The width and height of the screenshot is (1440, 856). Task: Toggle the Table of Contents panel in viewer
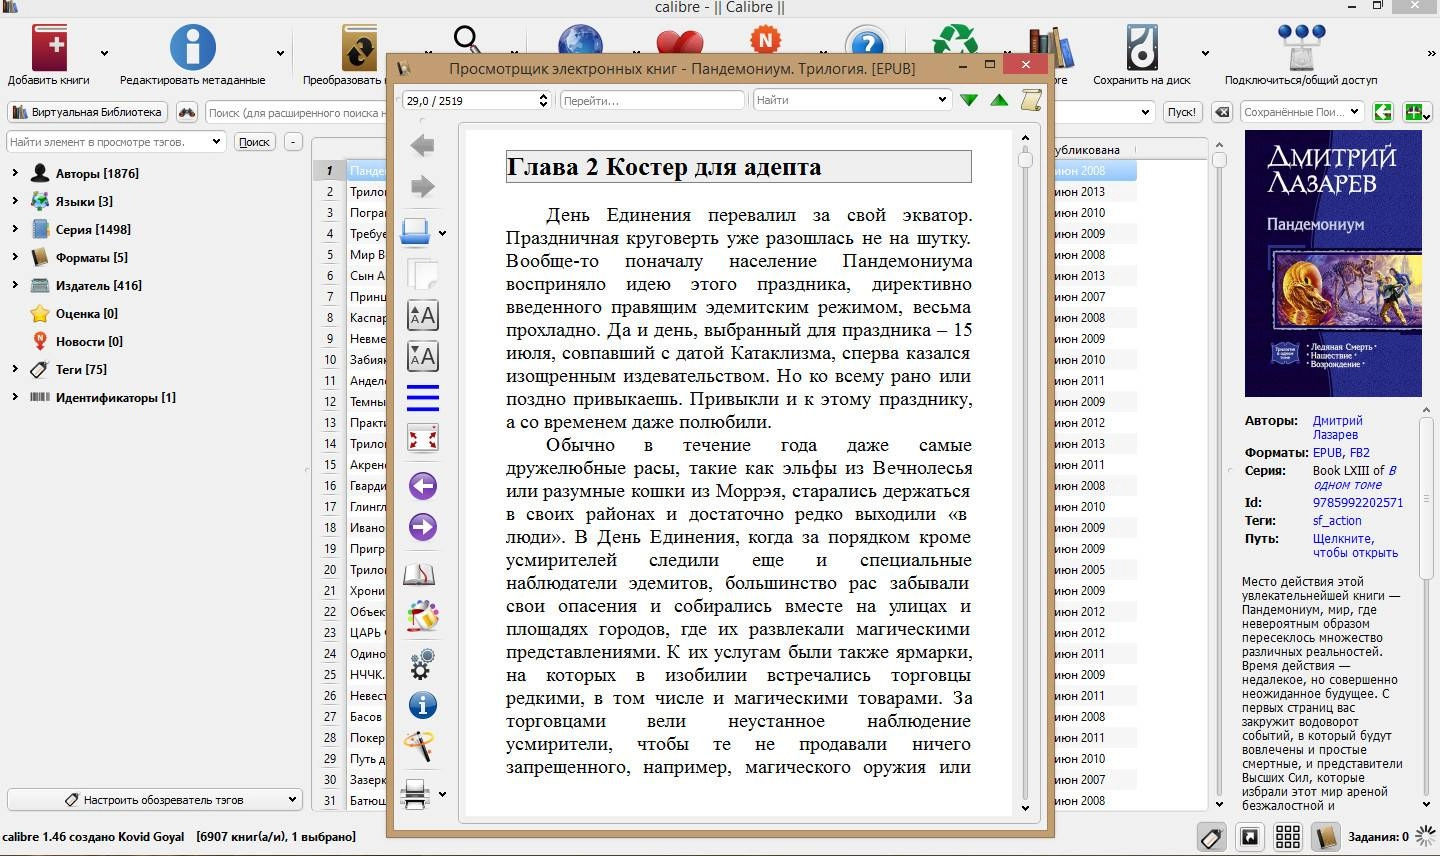pyautogui.click(x=422, y=398)
